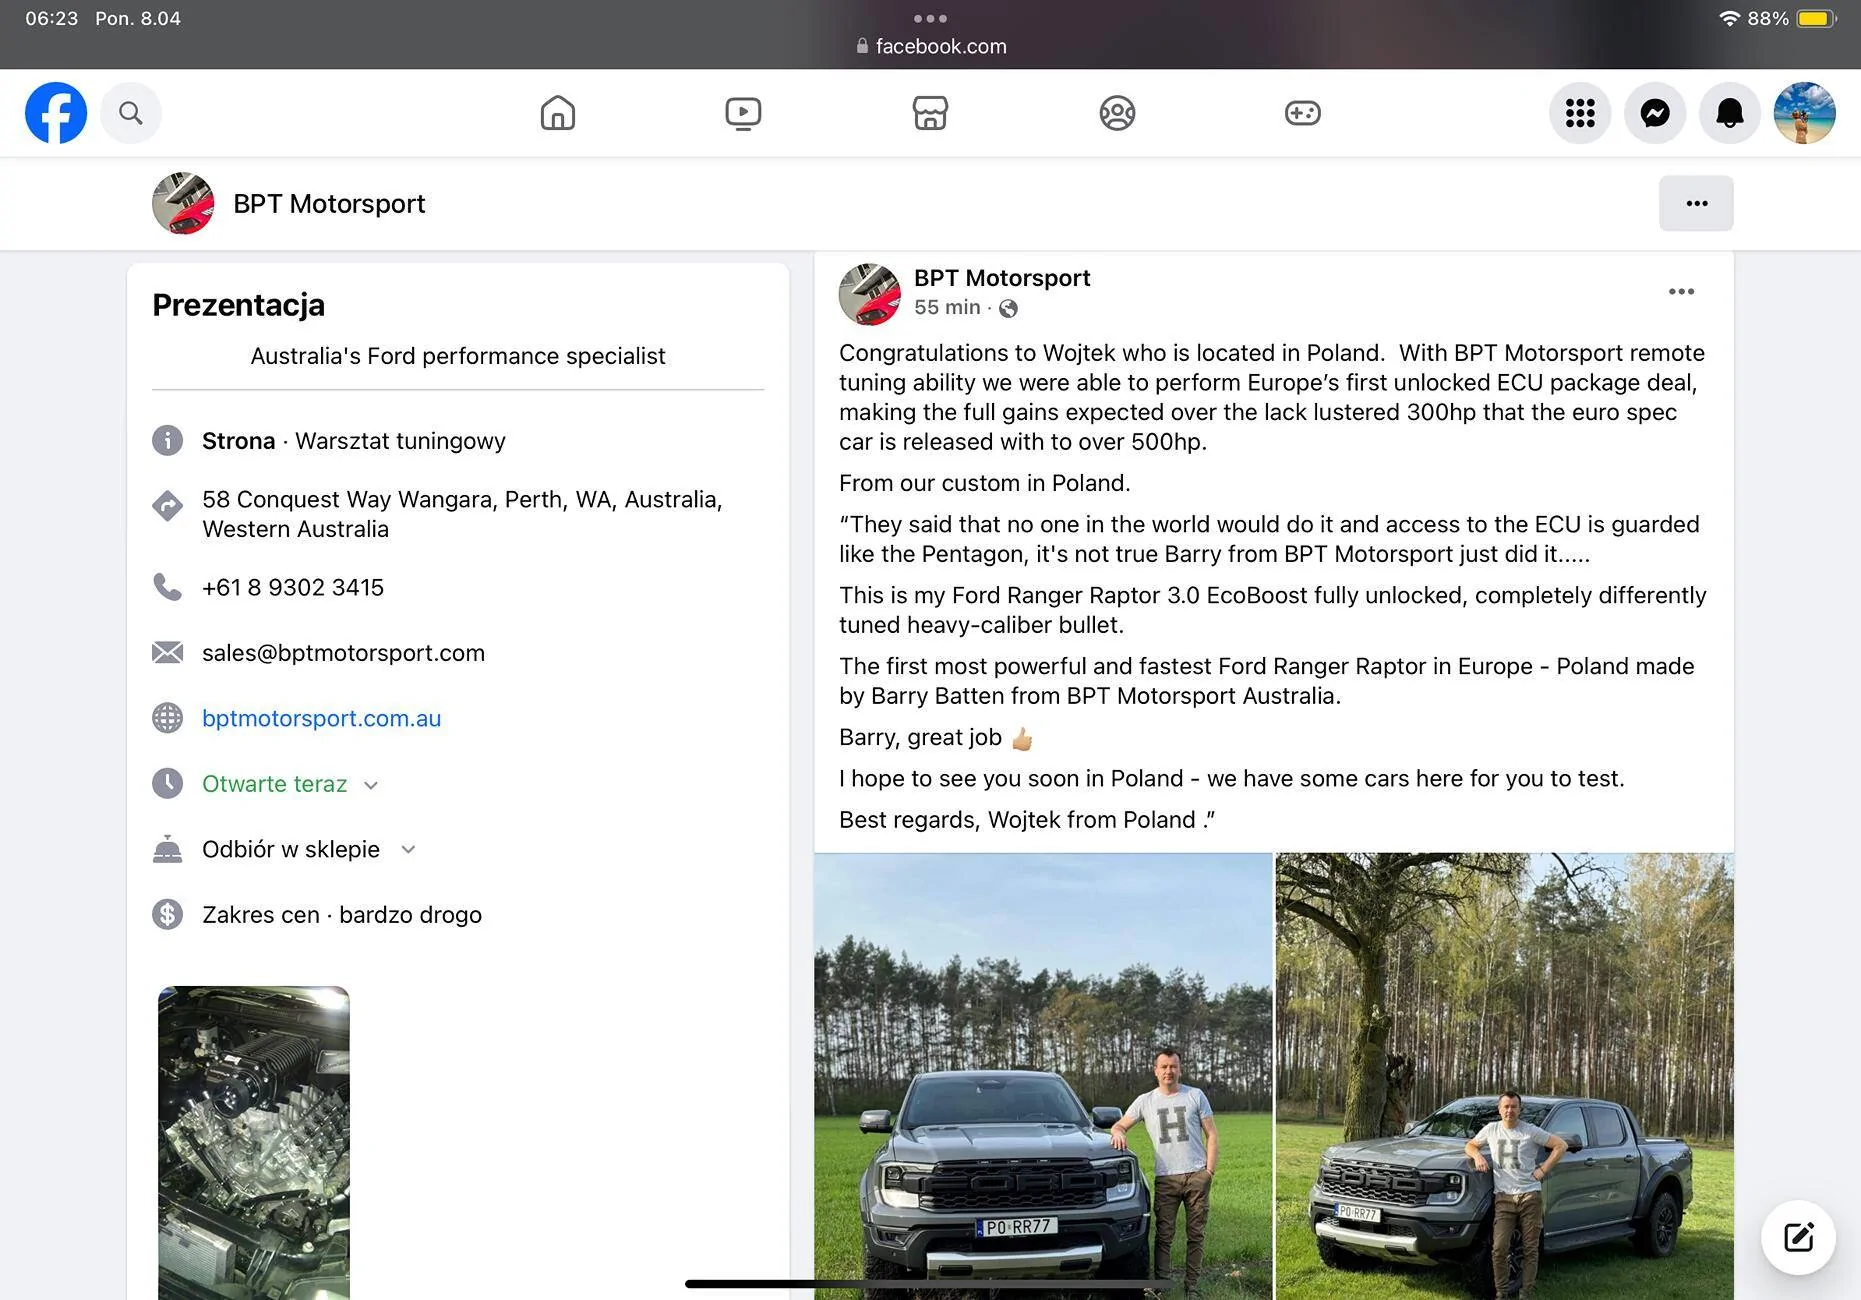Image resolution: width=1861 pixels, height=1300 pixels.
Task: Open Facebook search
Action: [130, 113]
